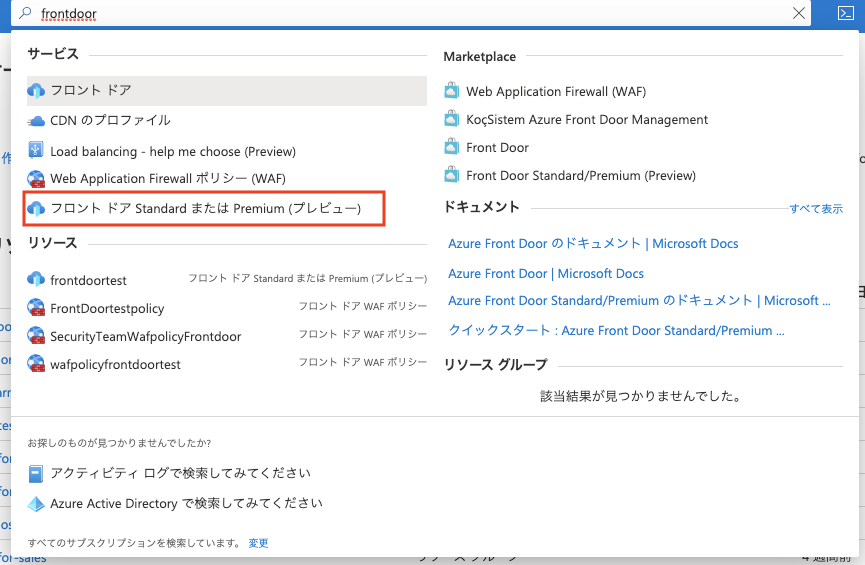865x565 pixels.
Task: Open the Cloud Shell icon
Action: (845, 13)
